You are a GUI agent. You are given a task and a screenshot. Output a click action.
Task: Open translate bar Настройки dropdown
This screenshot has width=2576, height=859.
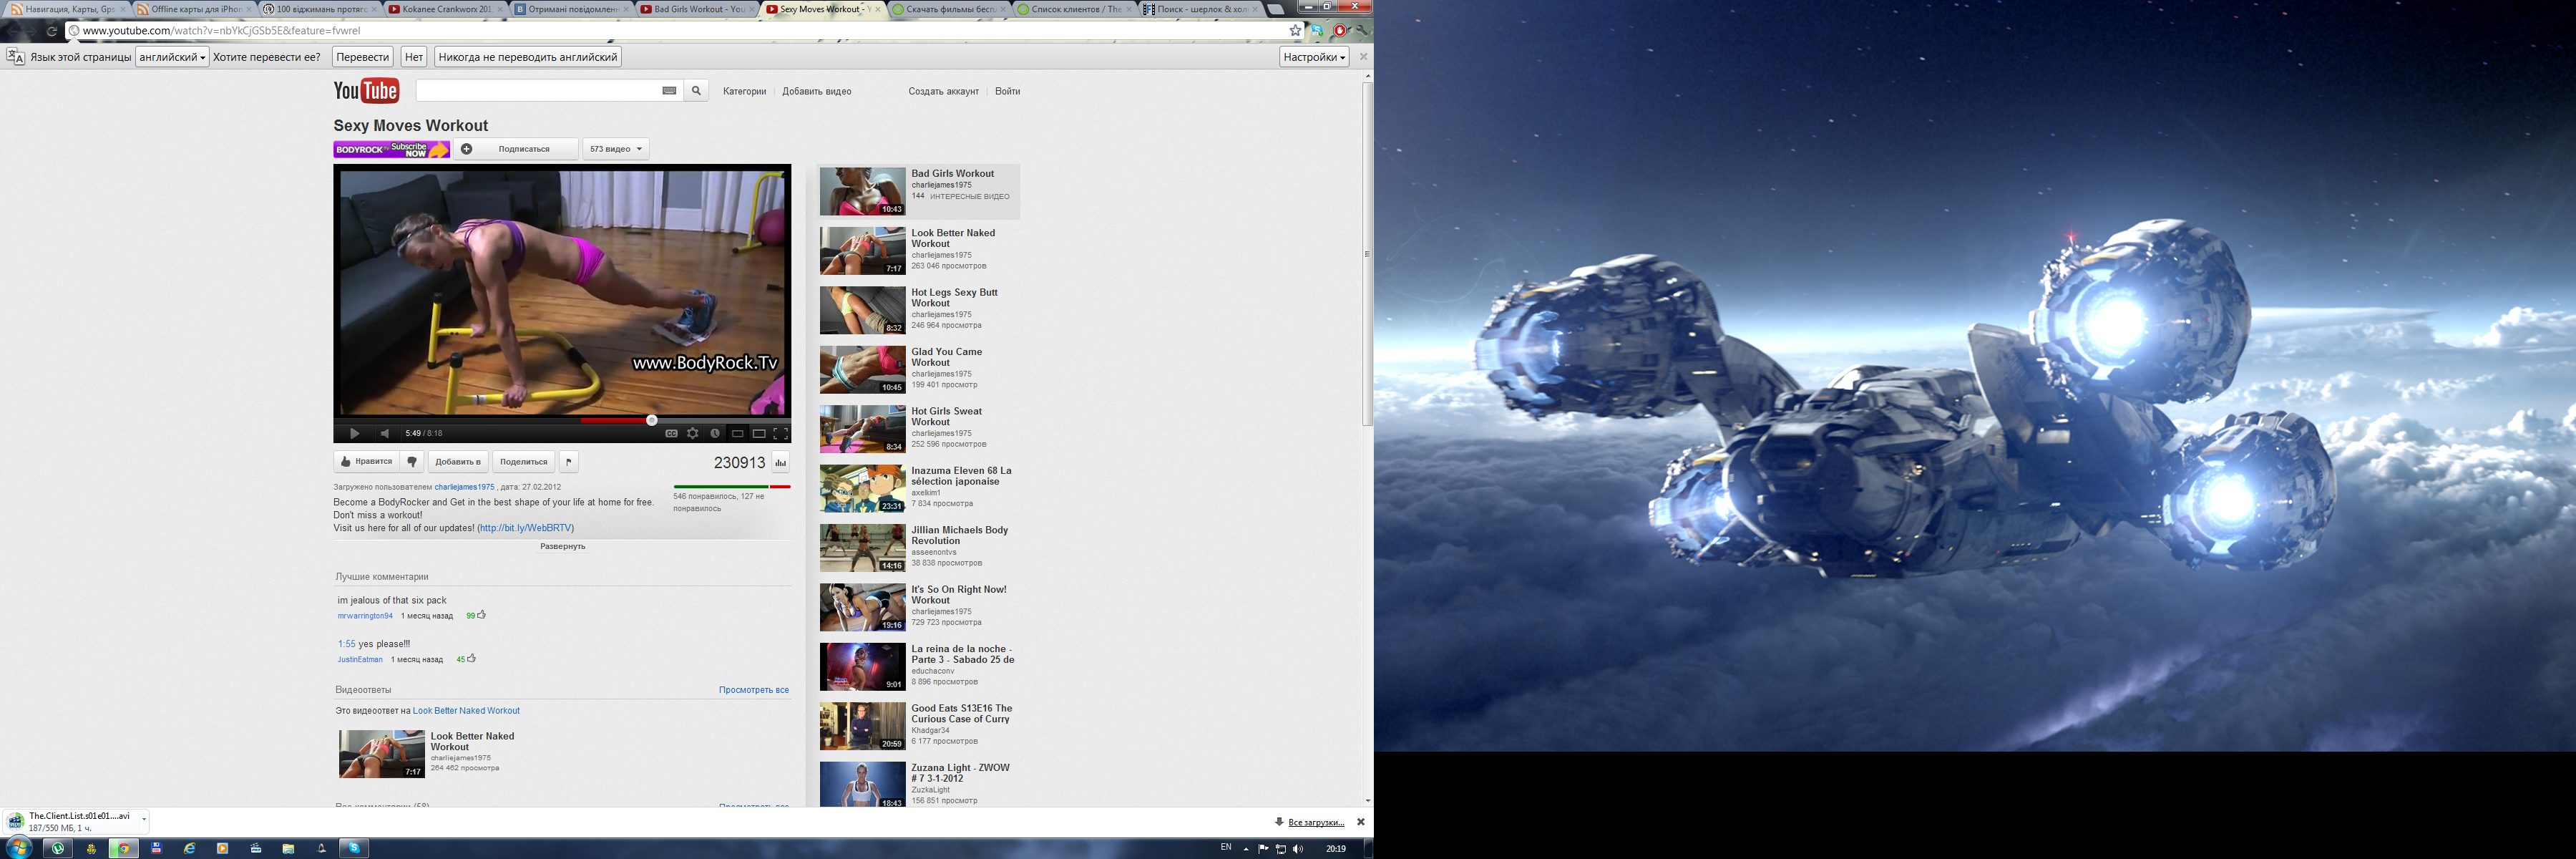(1314, 57)
